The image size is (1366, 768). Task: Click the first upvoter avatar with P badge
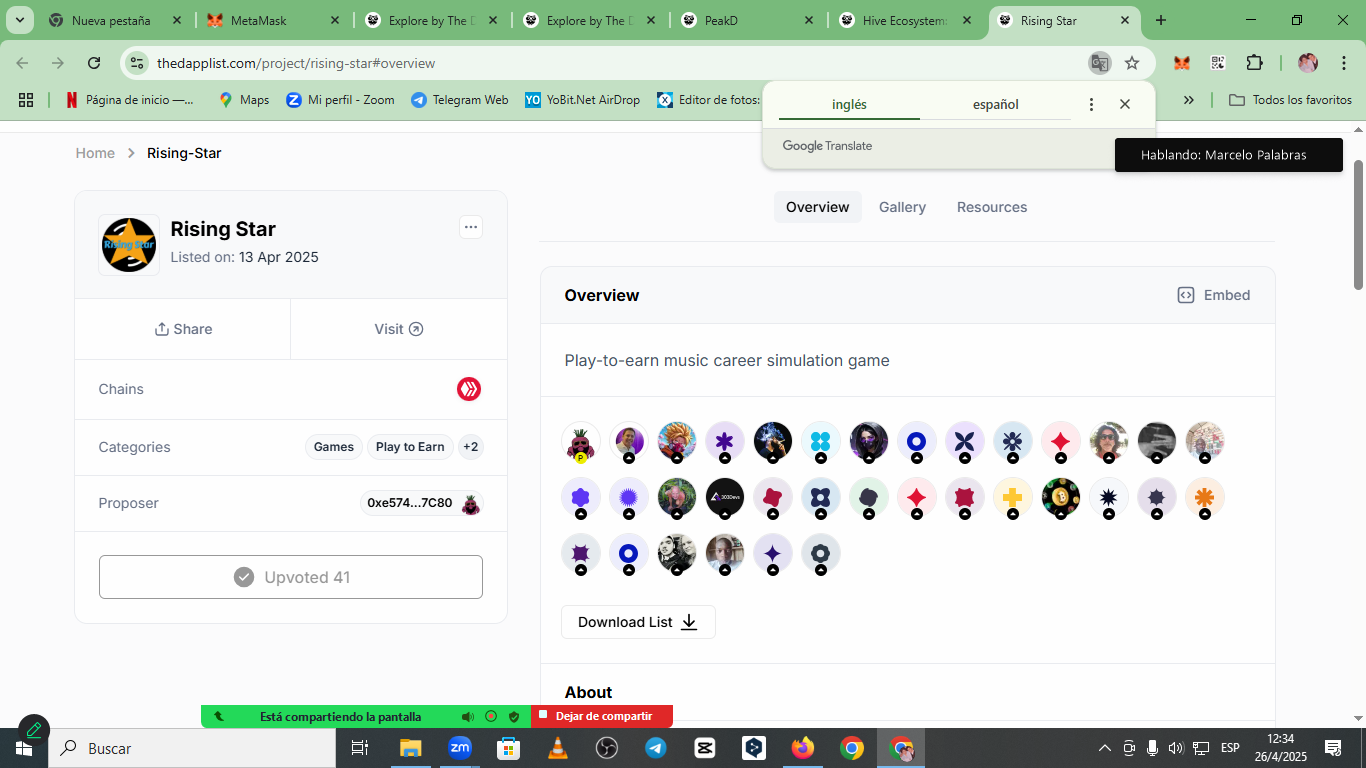click(x=580, y=441)
